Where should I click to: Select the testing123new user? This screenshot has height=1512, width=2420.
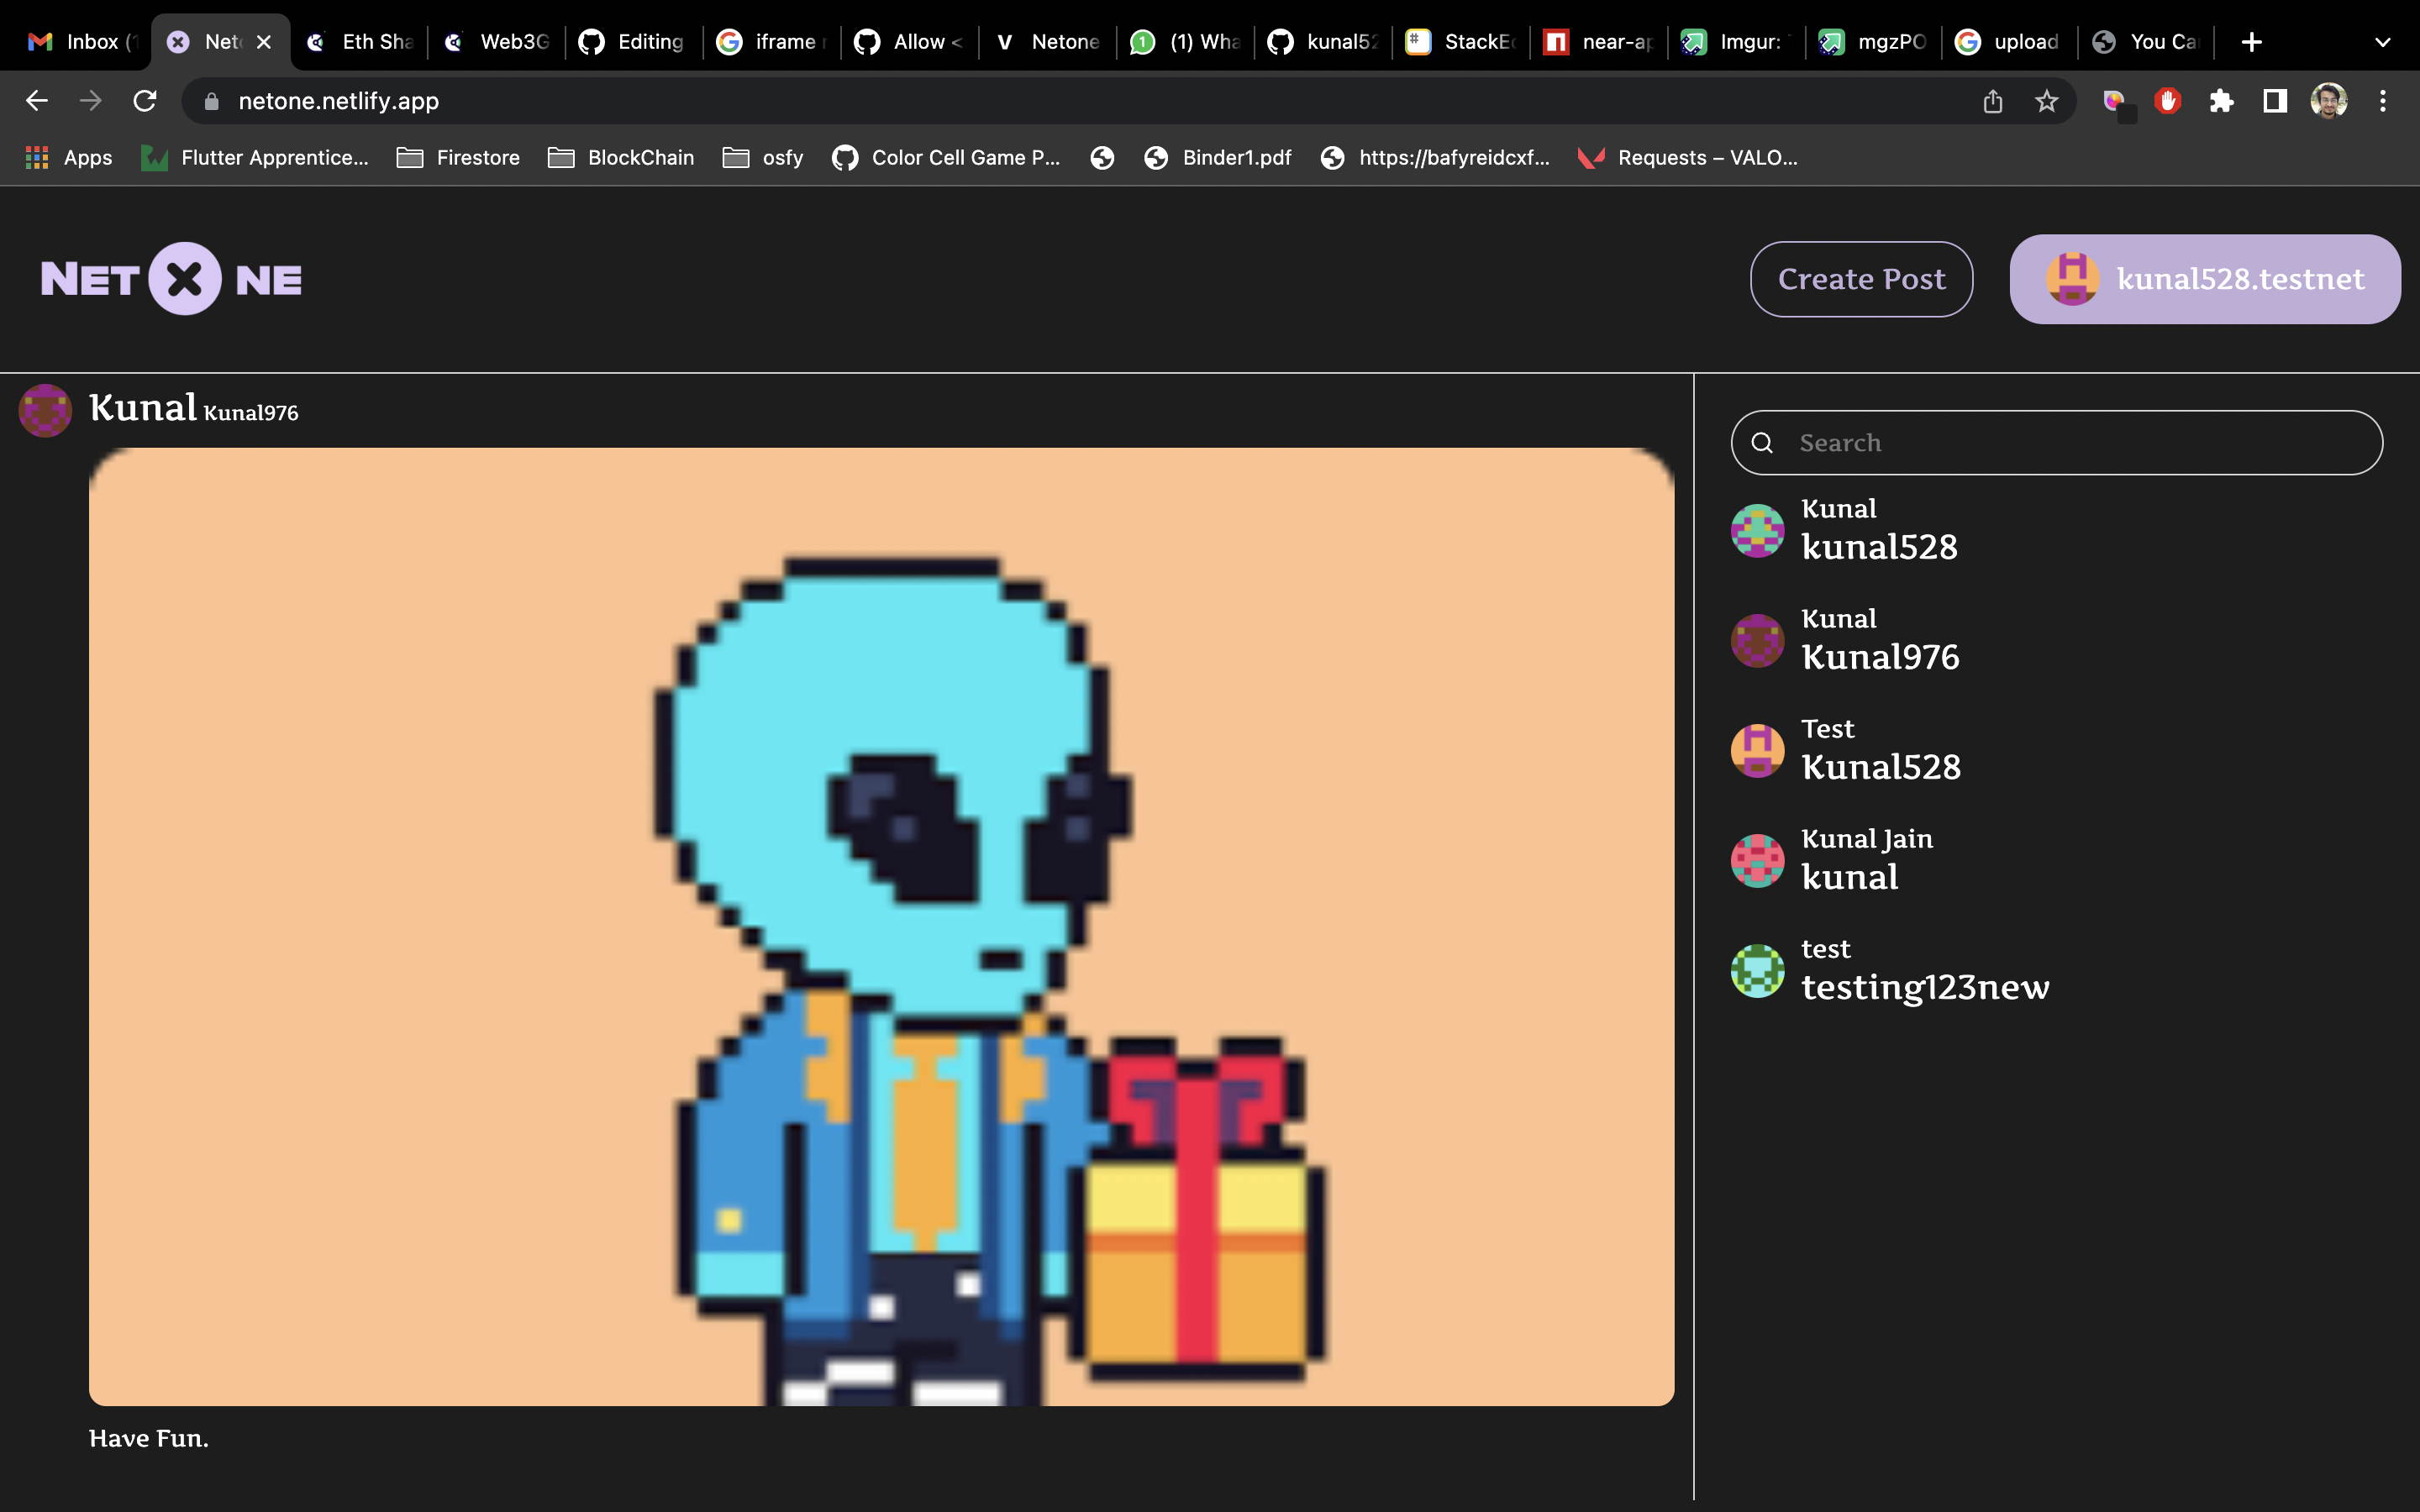[x=1925, y=987]
